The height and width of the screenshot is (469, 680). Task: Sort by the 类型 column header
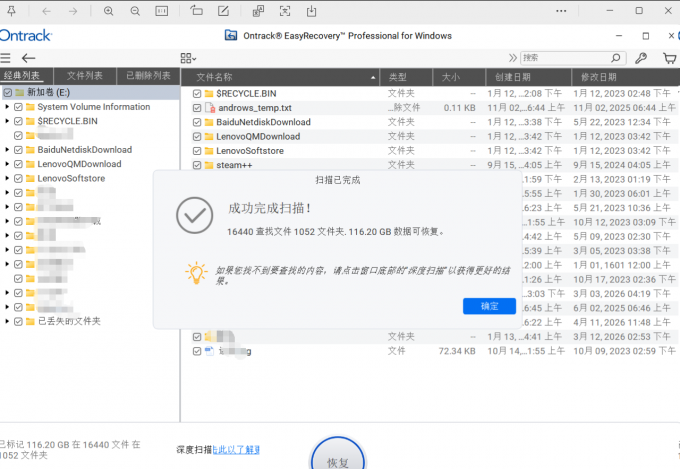point(406,77)
